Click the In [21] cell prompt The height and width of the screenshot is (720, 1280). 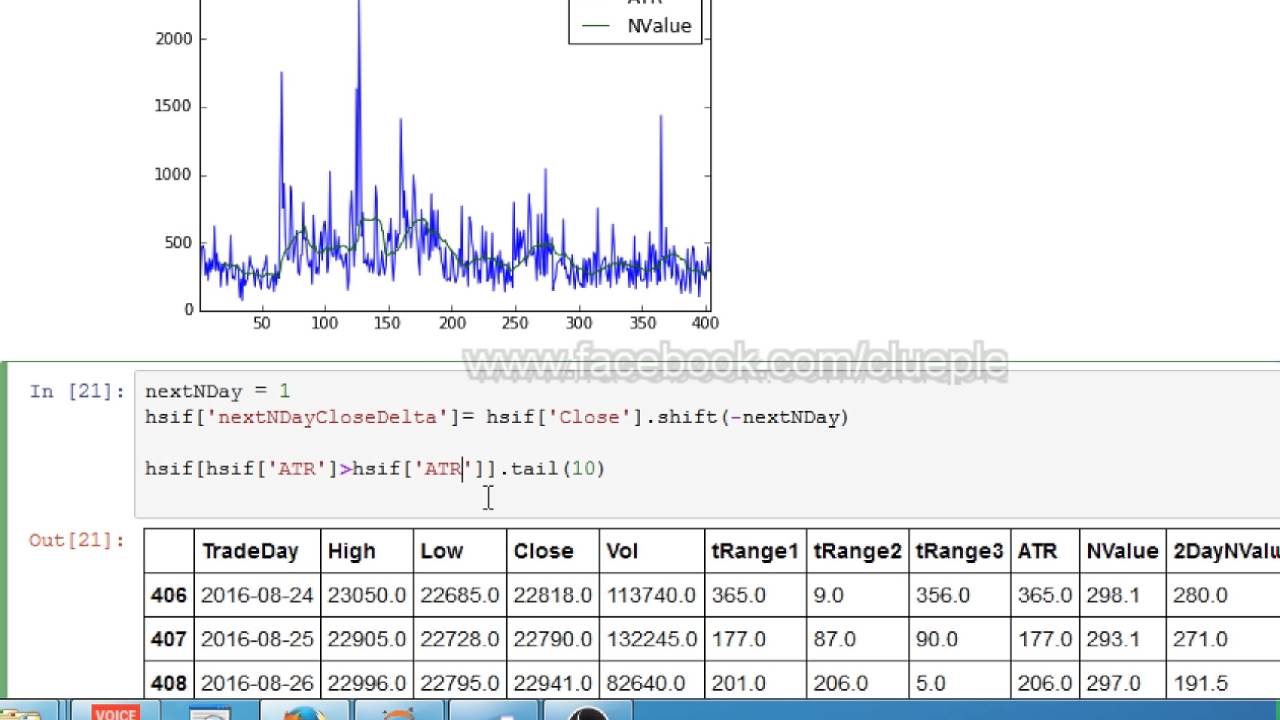(77, 391)
